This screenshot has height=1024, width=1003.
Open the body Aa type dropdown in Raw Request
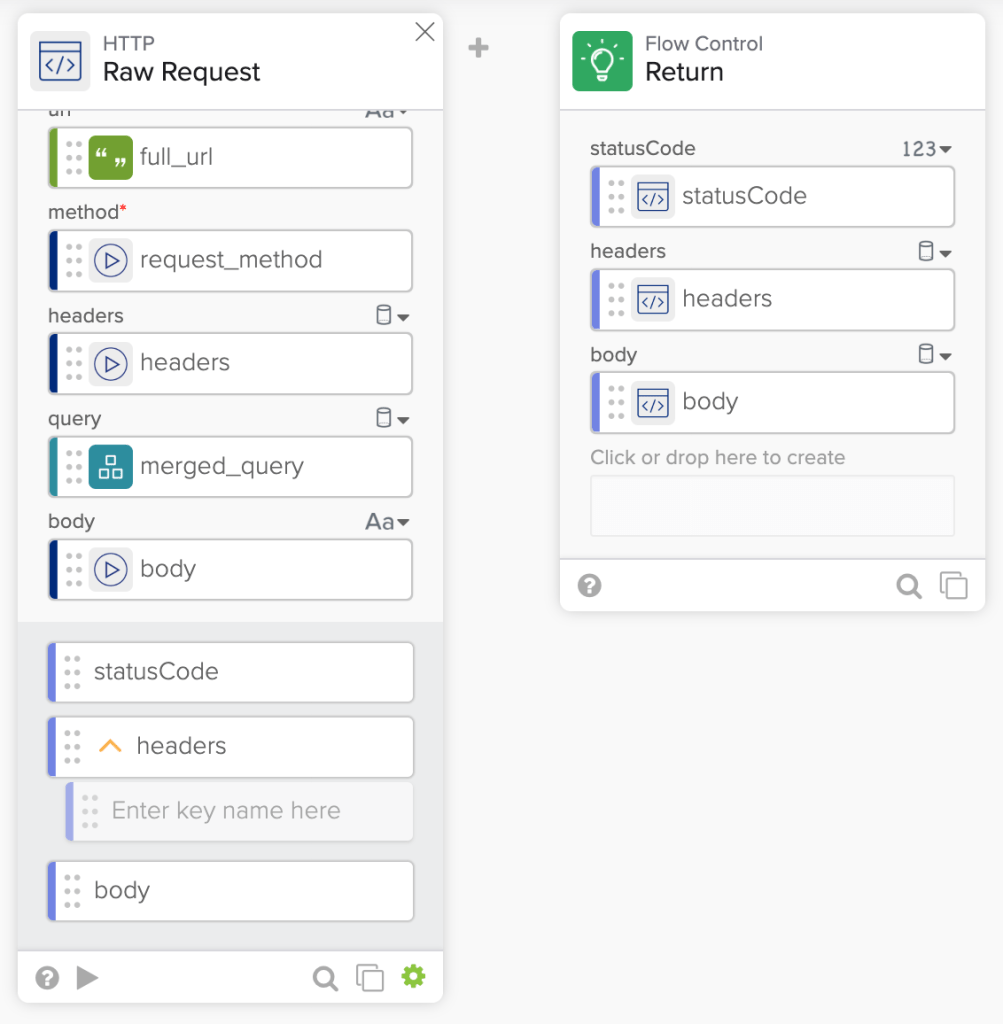click(388, 522)
